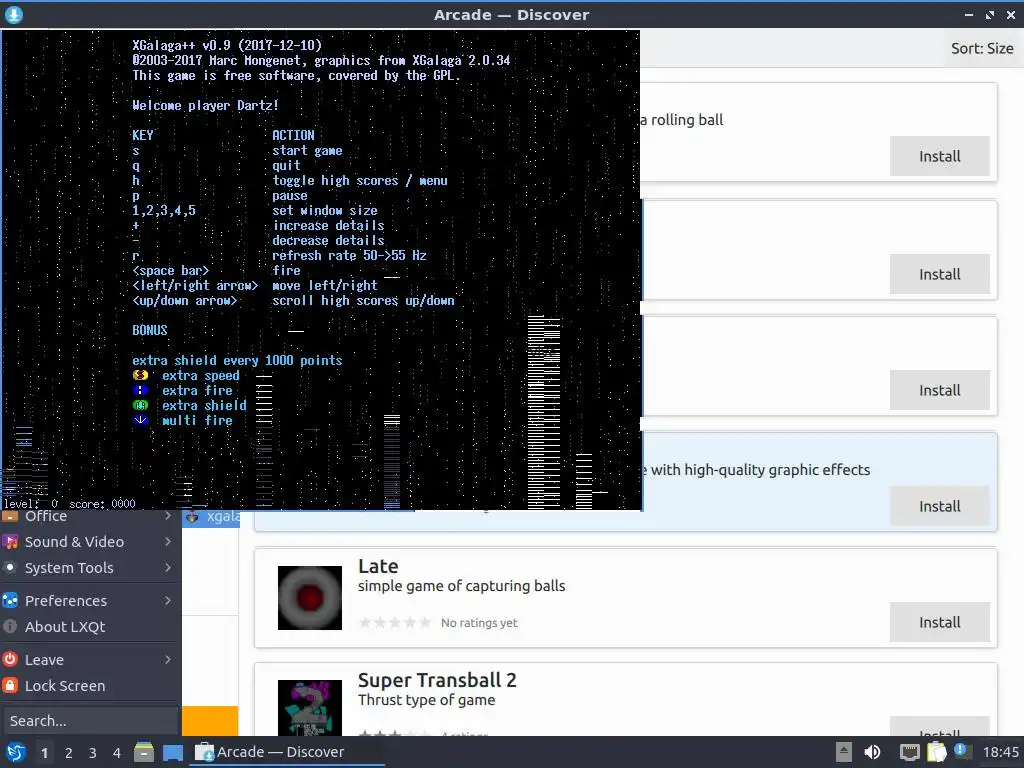Image resolution: width=1024 pixels, height=768 pixels.
Task: Click the Lock Screen padlock icon
Action: click(10, 686)
